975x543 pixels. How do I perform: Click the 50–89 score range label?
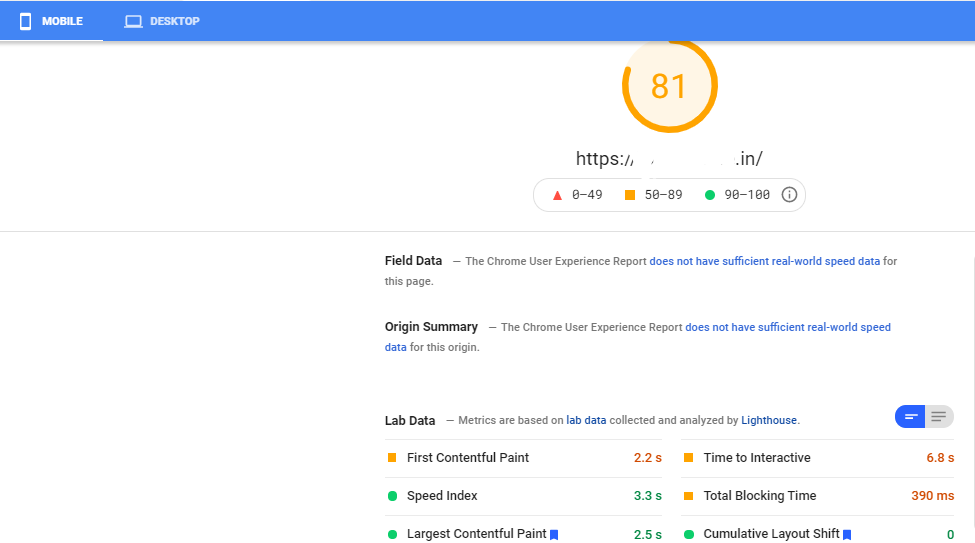pos(663,195)
